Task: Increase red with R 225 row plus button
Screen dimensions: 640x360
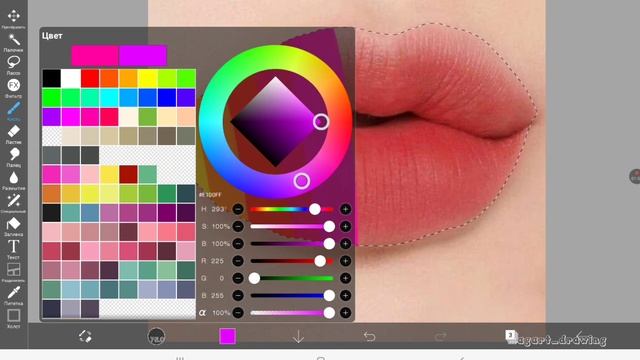Action: coord(345,261)
